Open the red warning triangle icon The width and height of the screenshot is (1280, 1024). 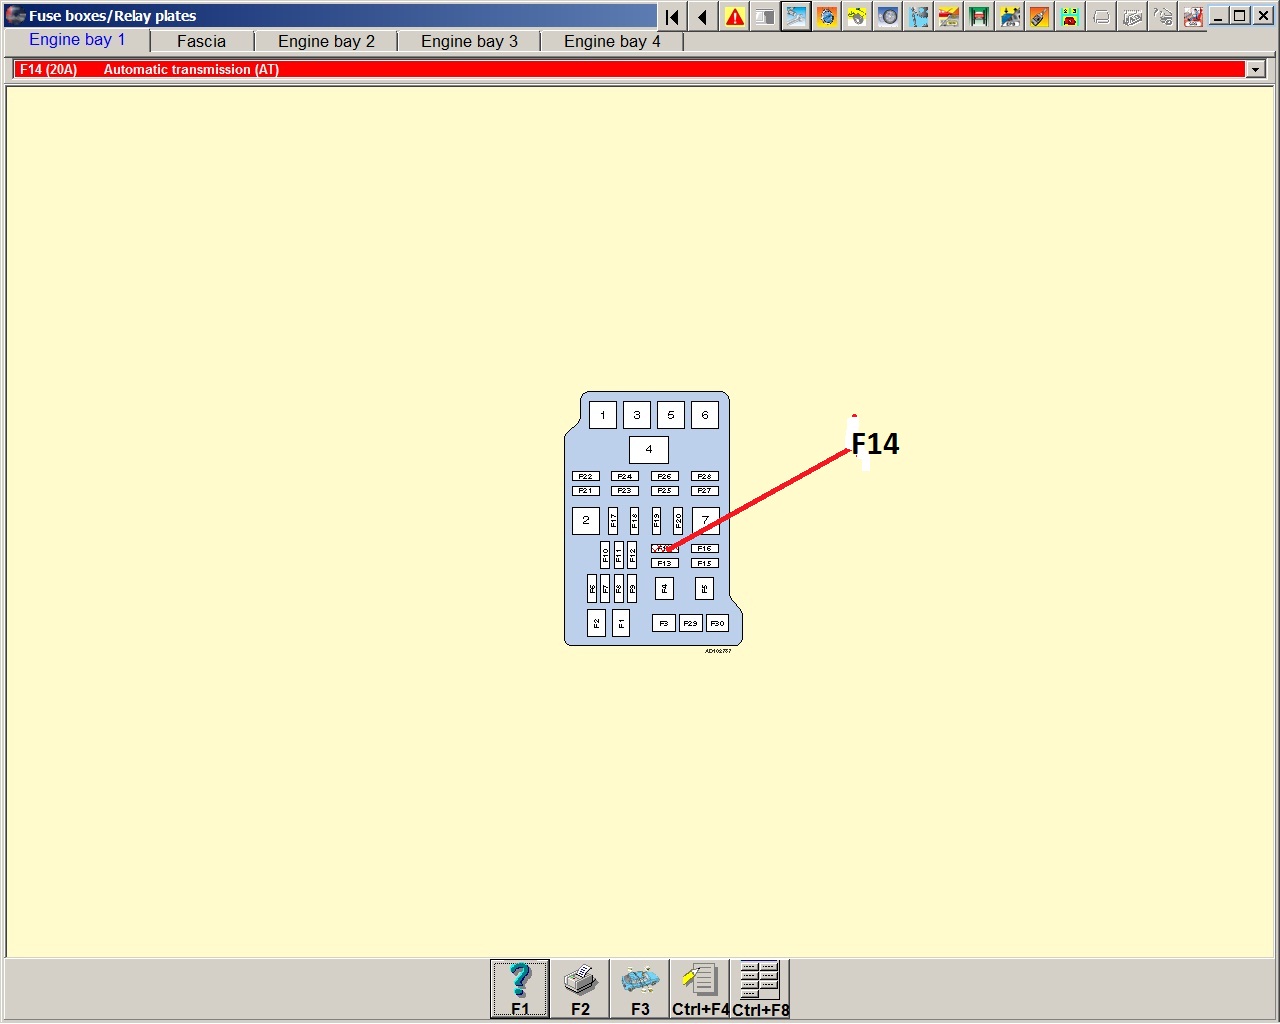735,17
